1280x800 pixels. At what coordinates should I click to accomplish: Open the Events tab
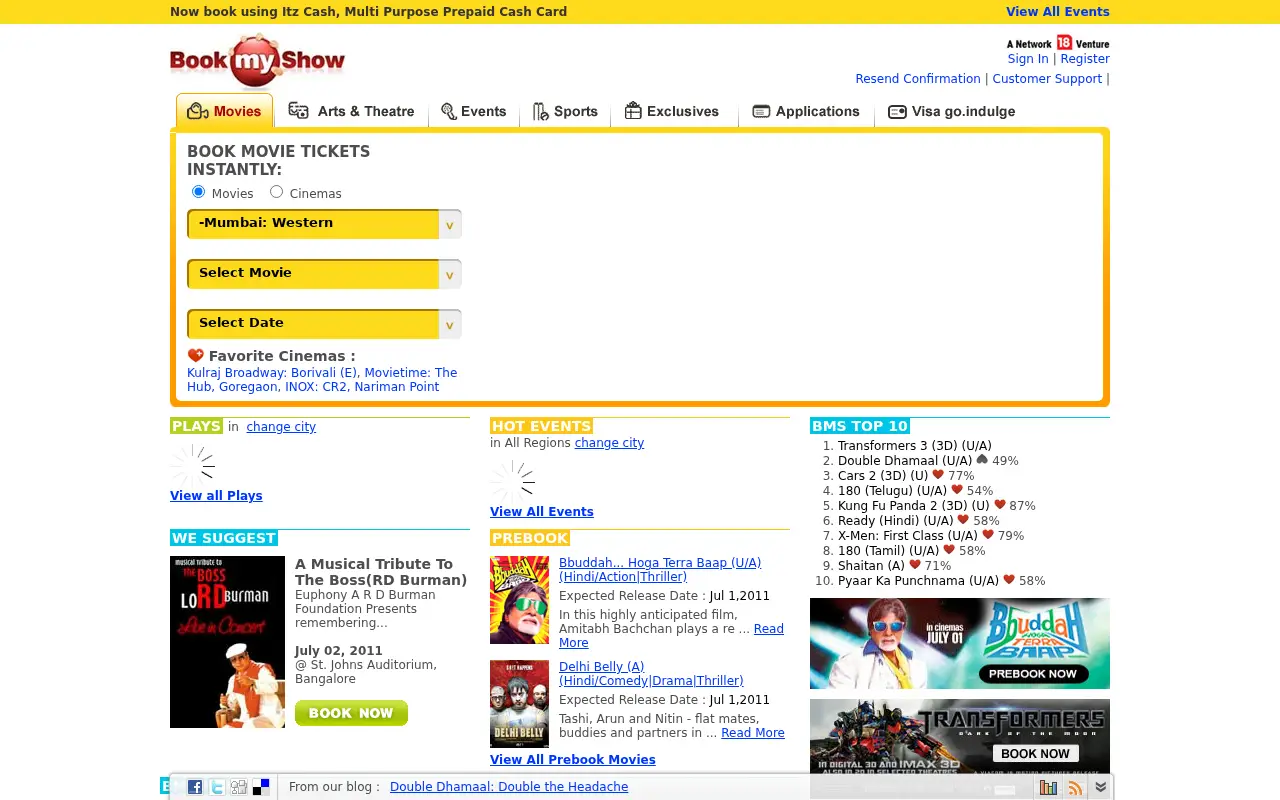coord(474,111)
